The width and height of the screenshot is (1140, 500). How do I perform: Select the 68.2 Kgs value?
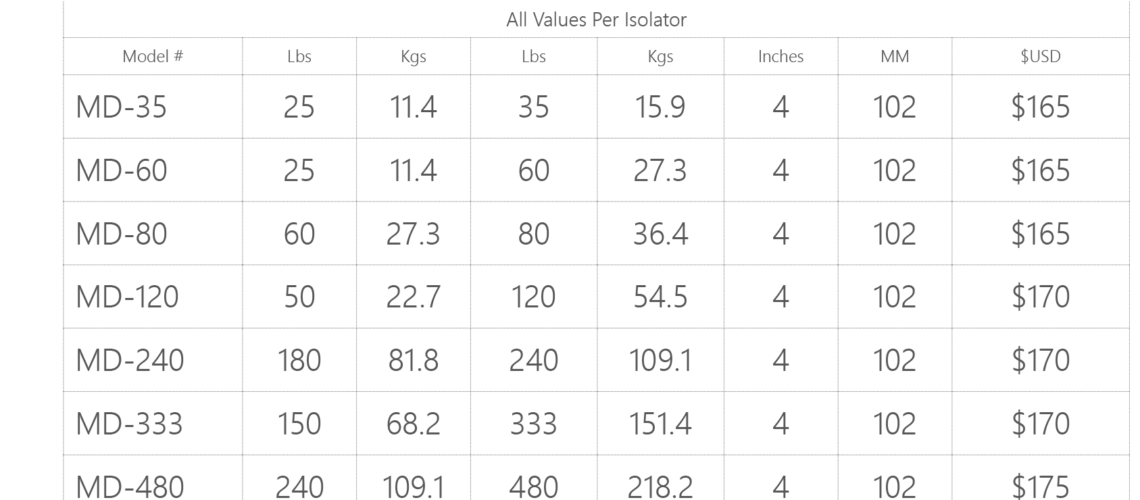413,424
